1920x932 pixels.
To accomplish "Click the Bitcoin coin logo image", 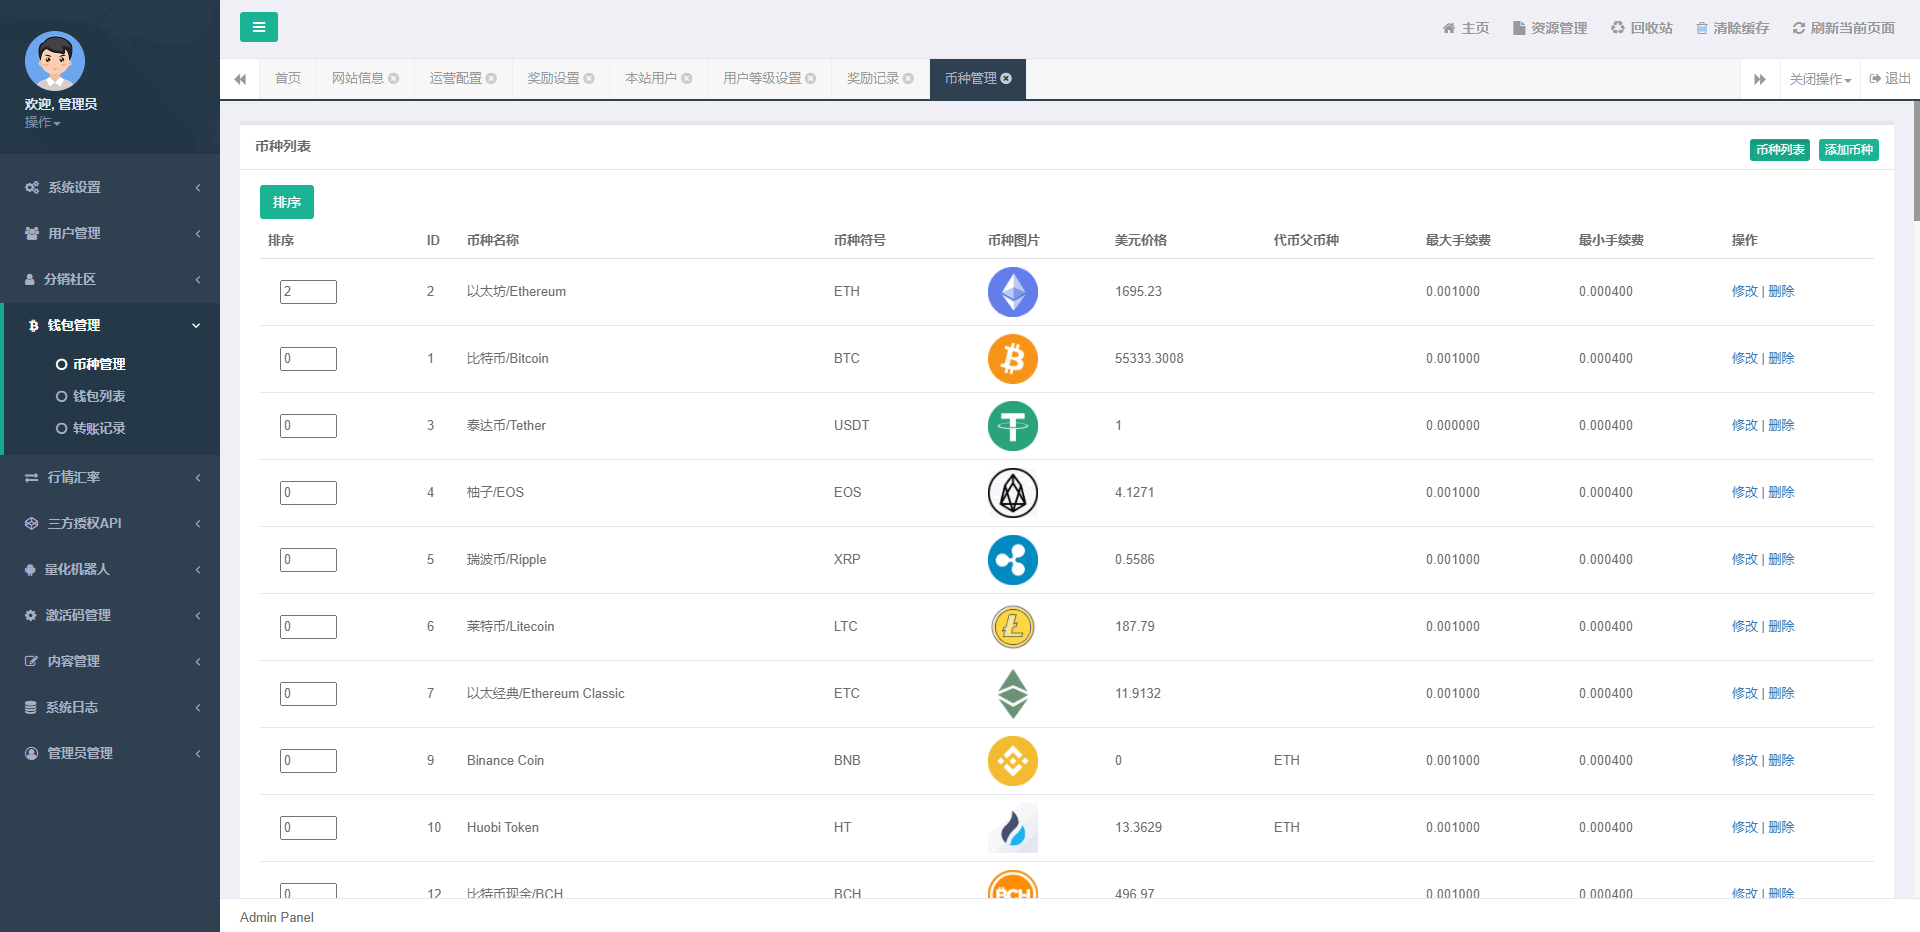I will pos(1012,359).
